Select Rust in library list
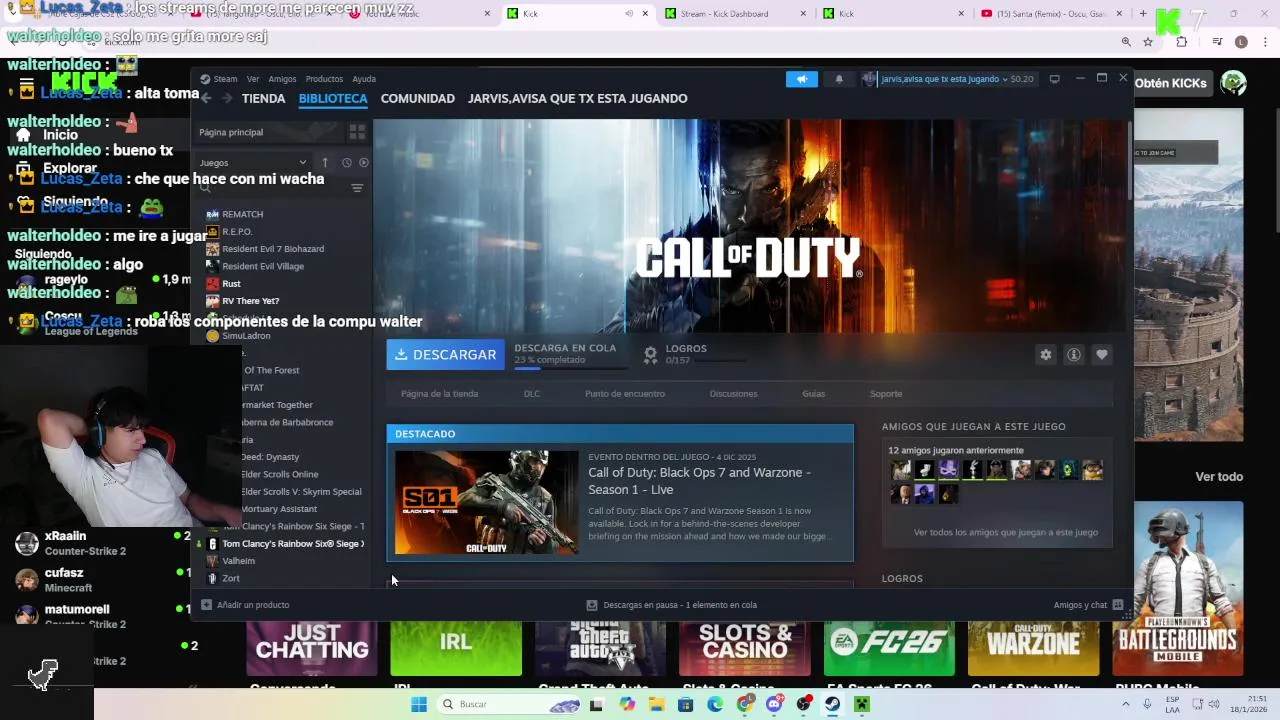This screenshot has width=1280, height=720. (231, 283)
